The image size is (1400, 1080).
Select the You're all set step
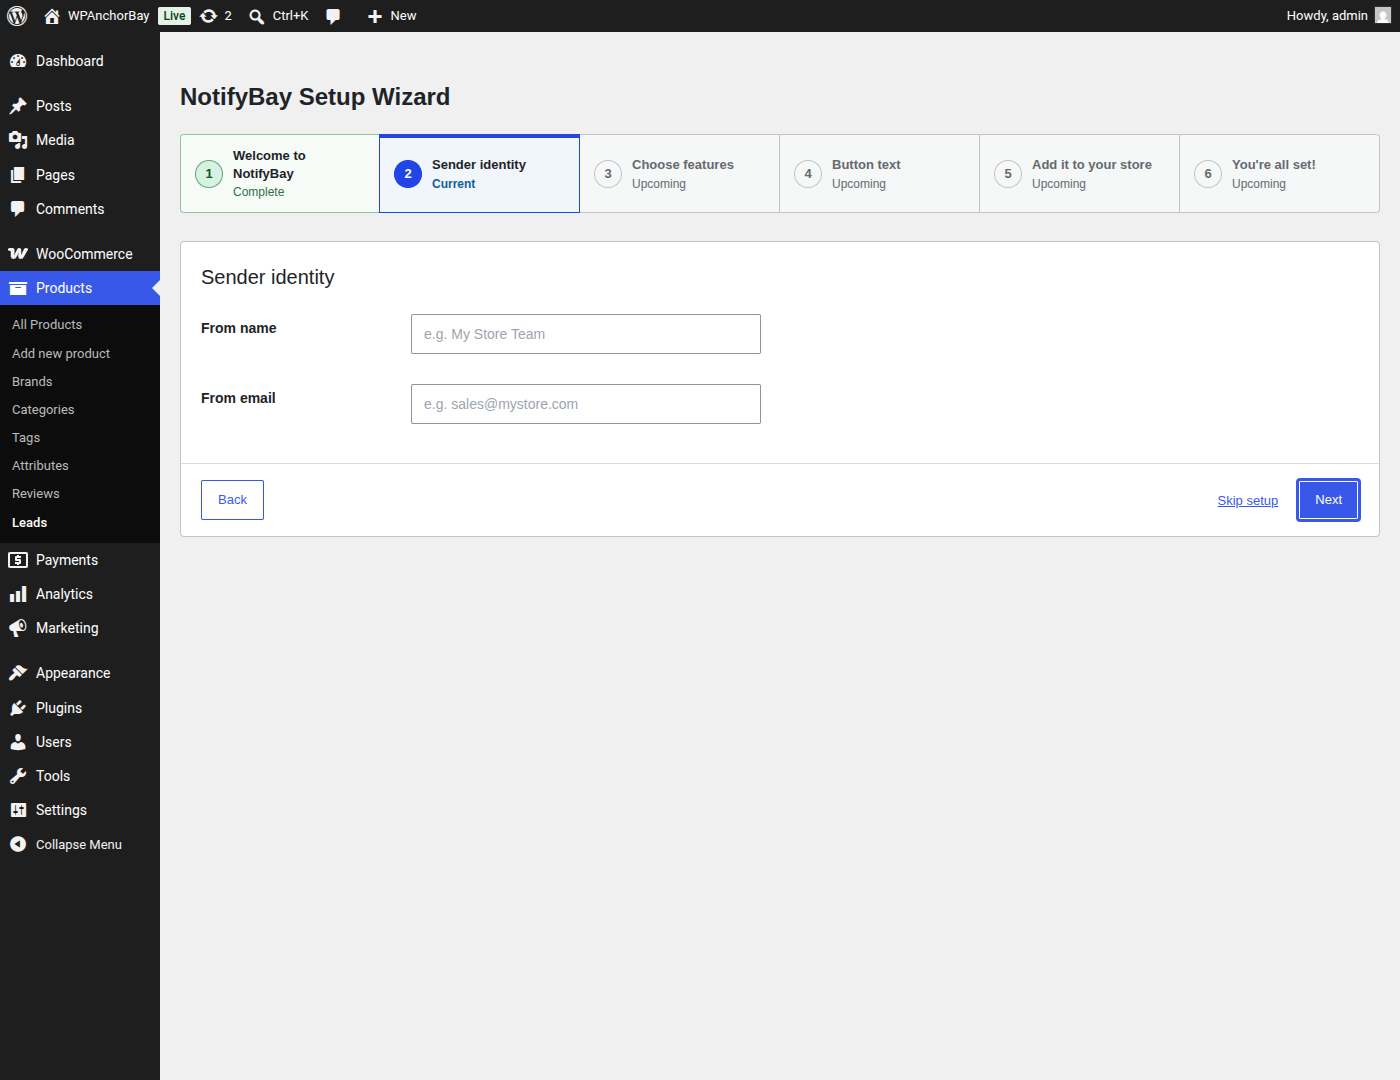point(1280,174)
